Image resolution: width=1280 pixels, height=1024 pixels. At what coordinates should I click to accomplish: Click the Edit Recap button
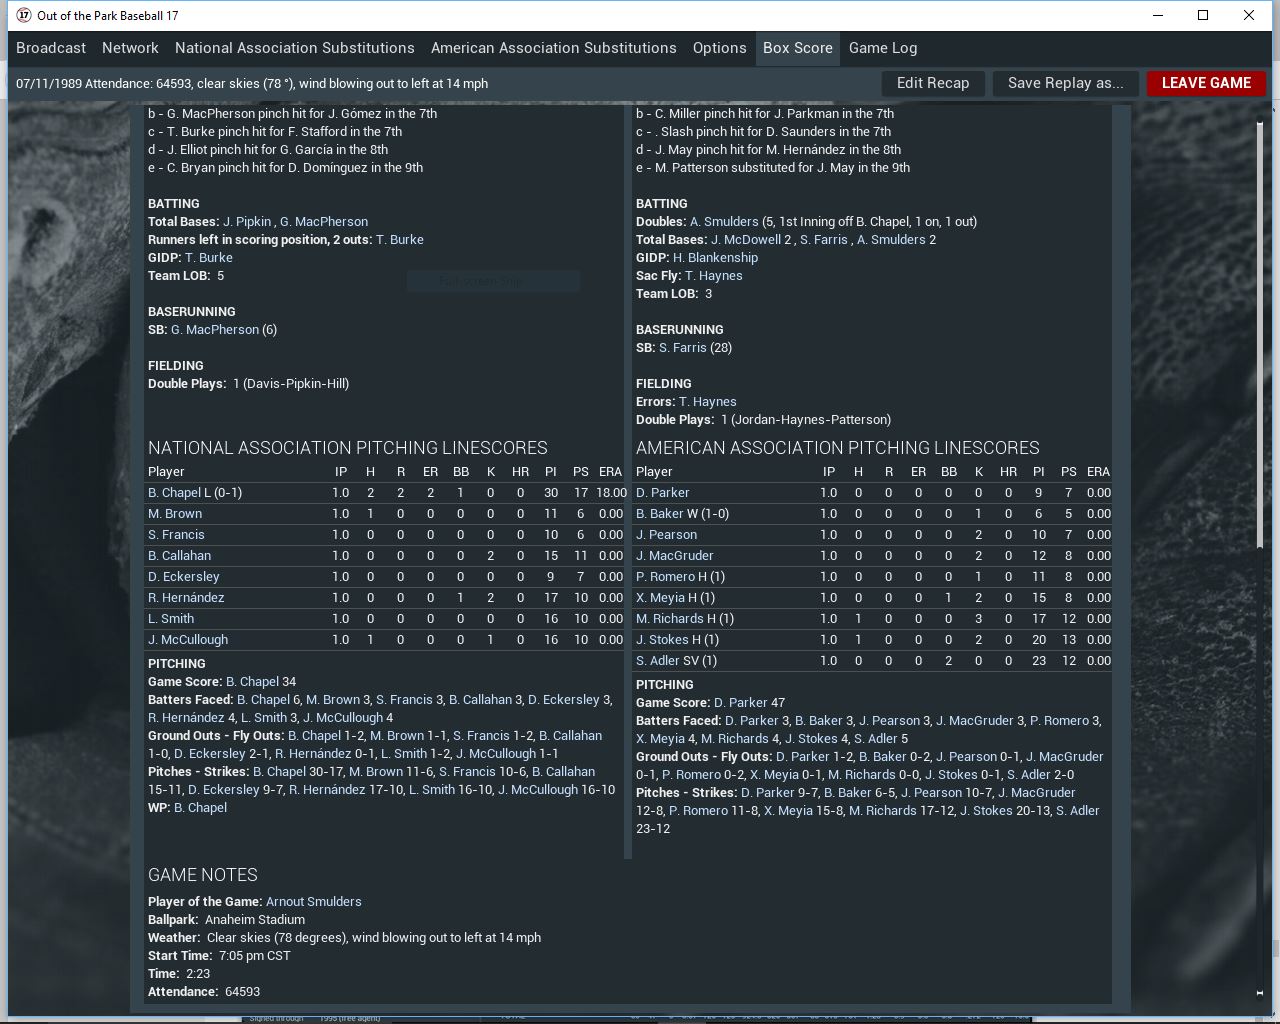point(933,83)
